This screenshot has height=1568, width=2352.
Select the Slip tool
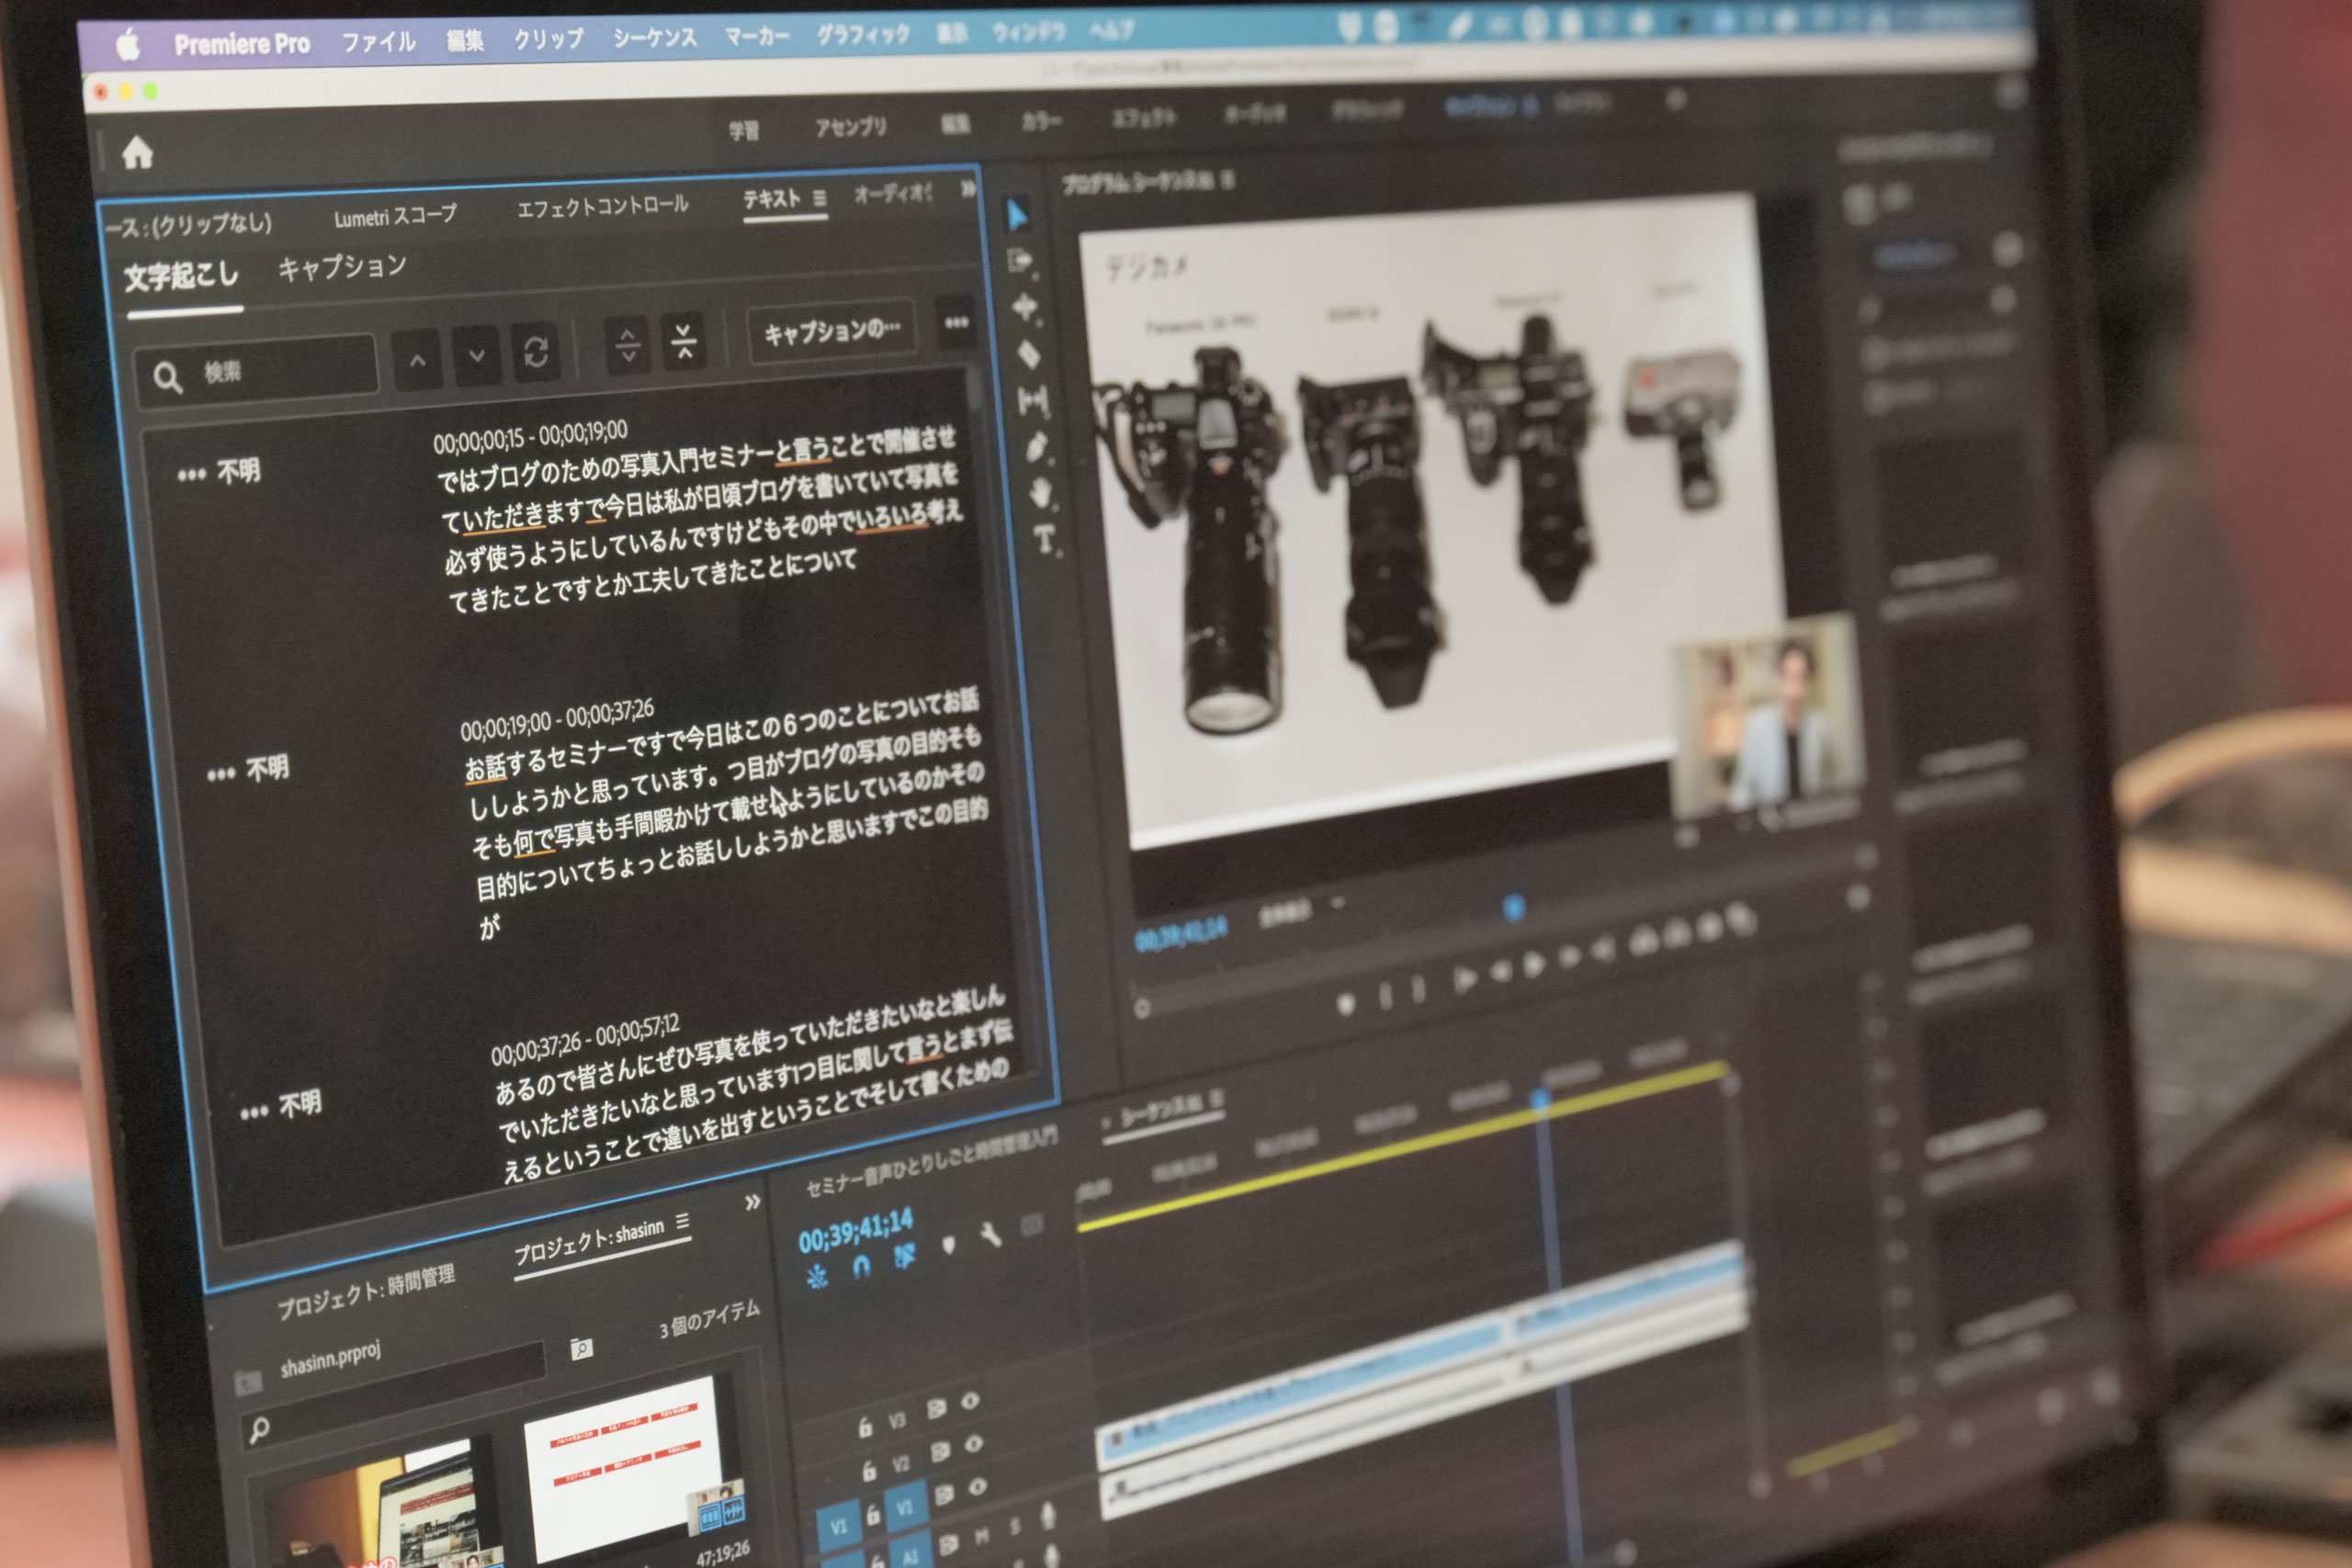[x=1033, y=401]
